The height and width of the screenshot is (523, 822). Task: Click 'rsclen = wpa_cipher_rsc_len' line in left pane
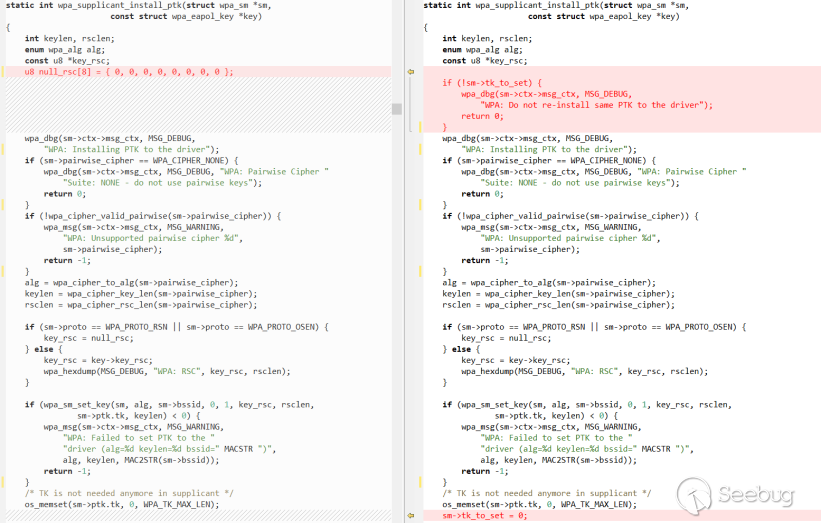coord(140,304)
